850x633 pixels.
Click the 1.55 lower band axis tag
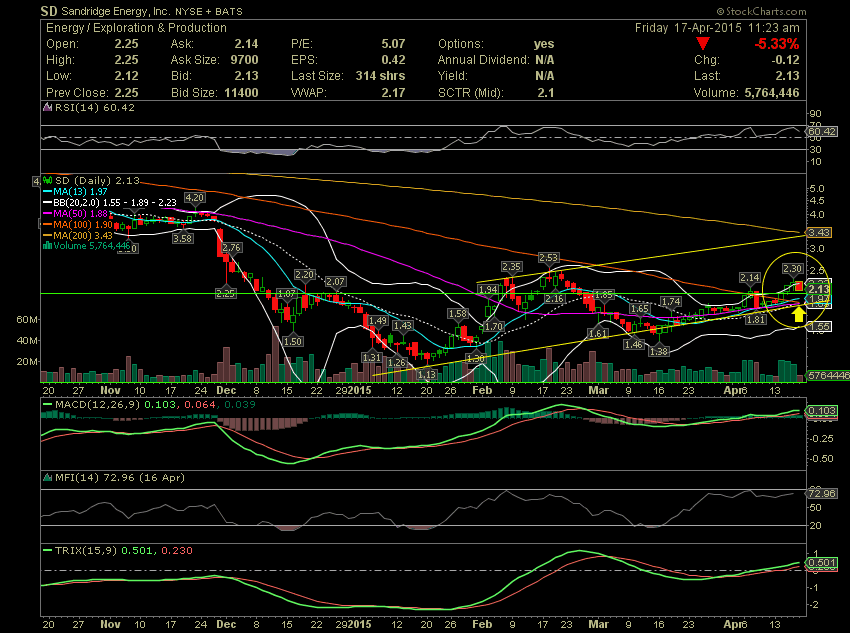[819, 326]
